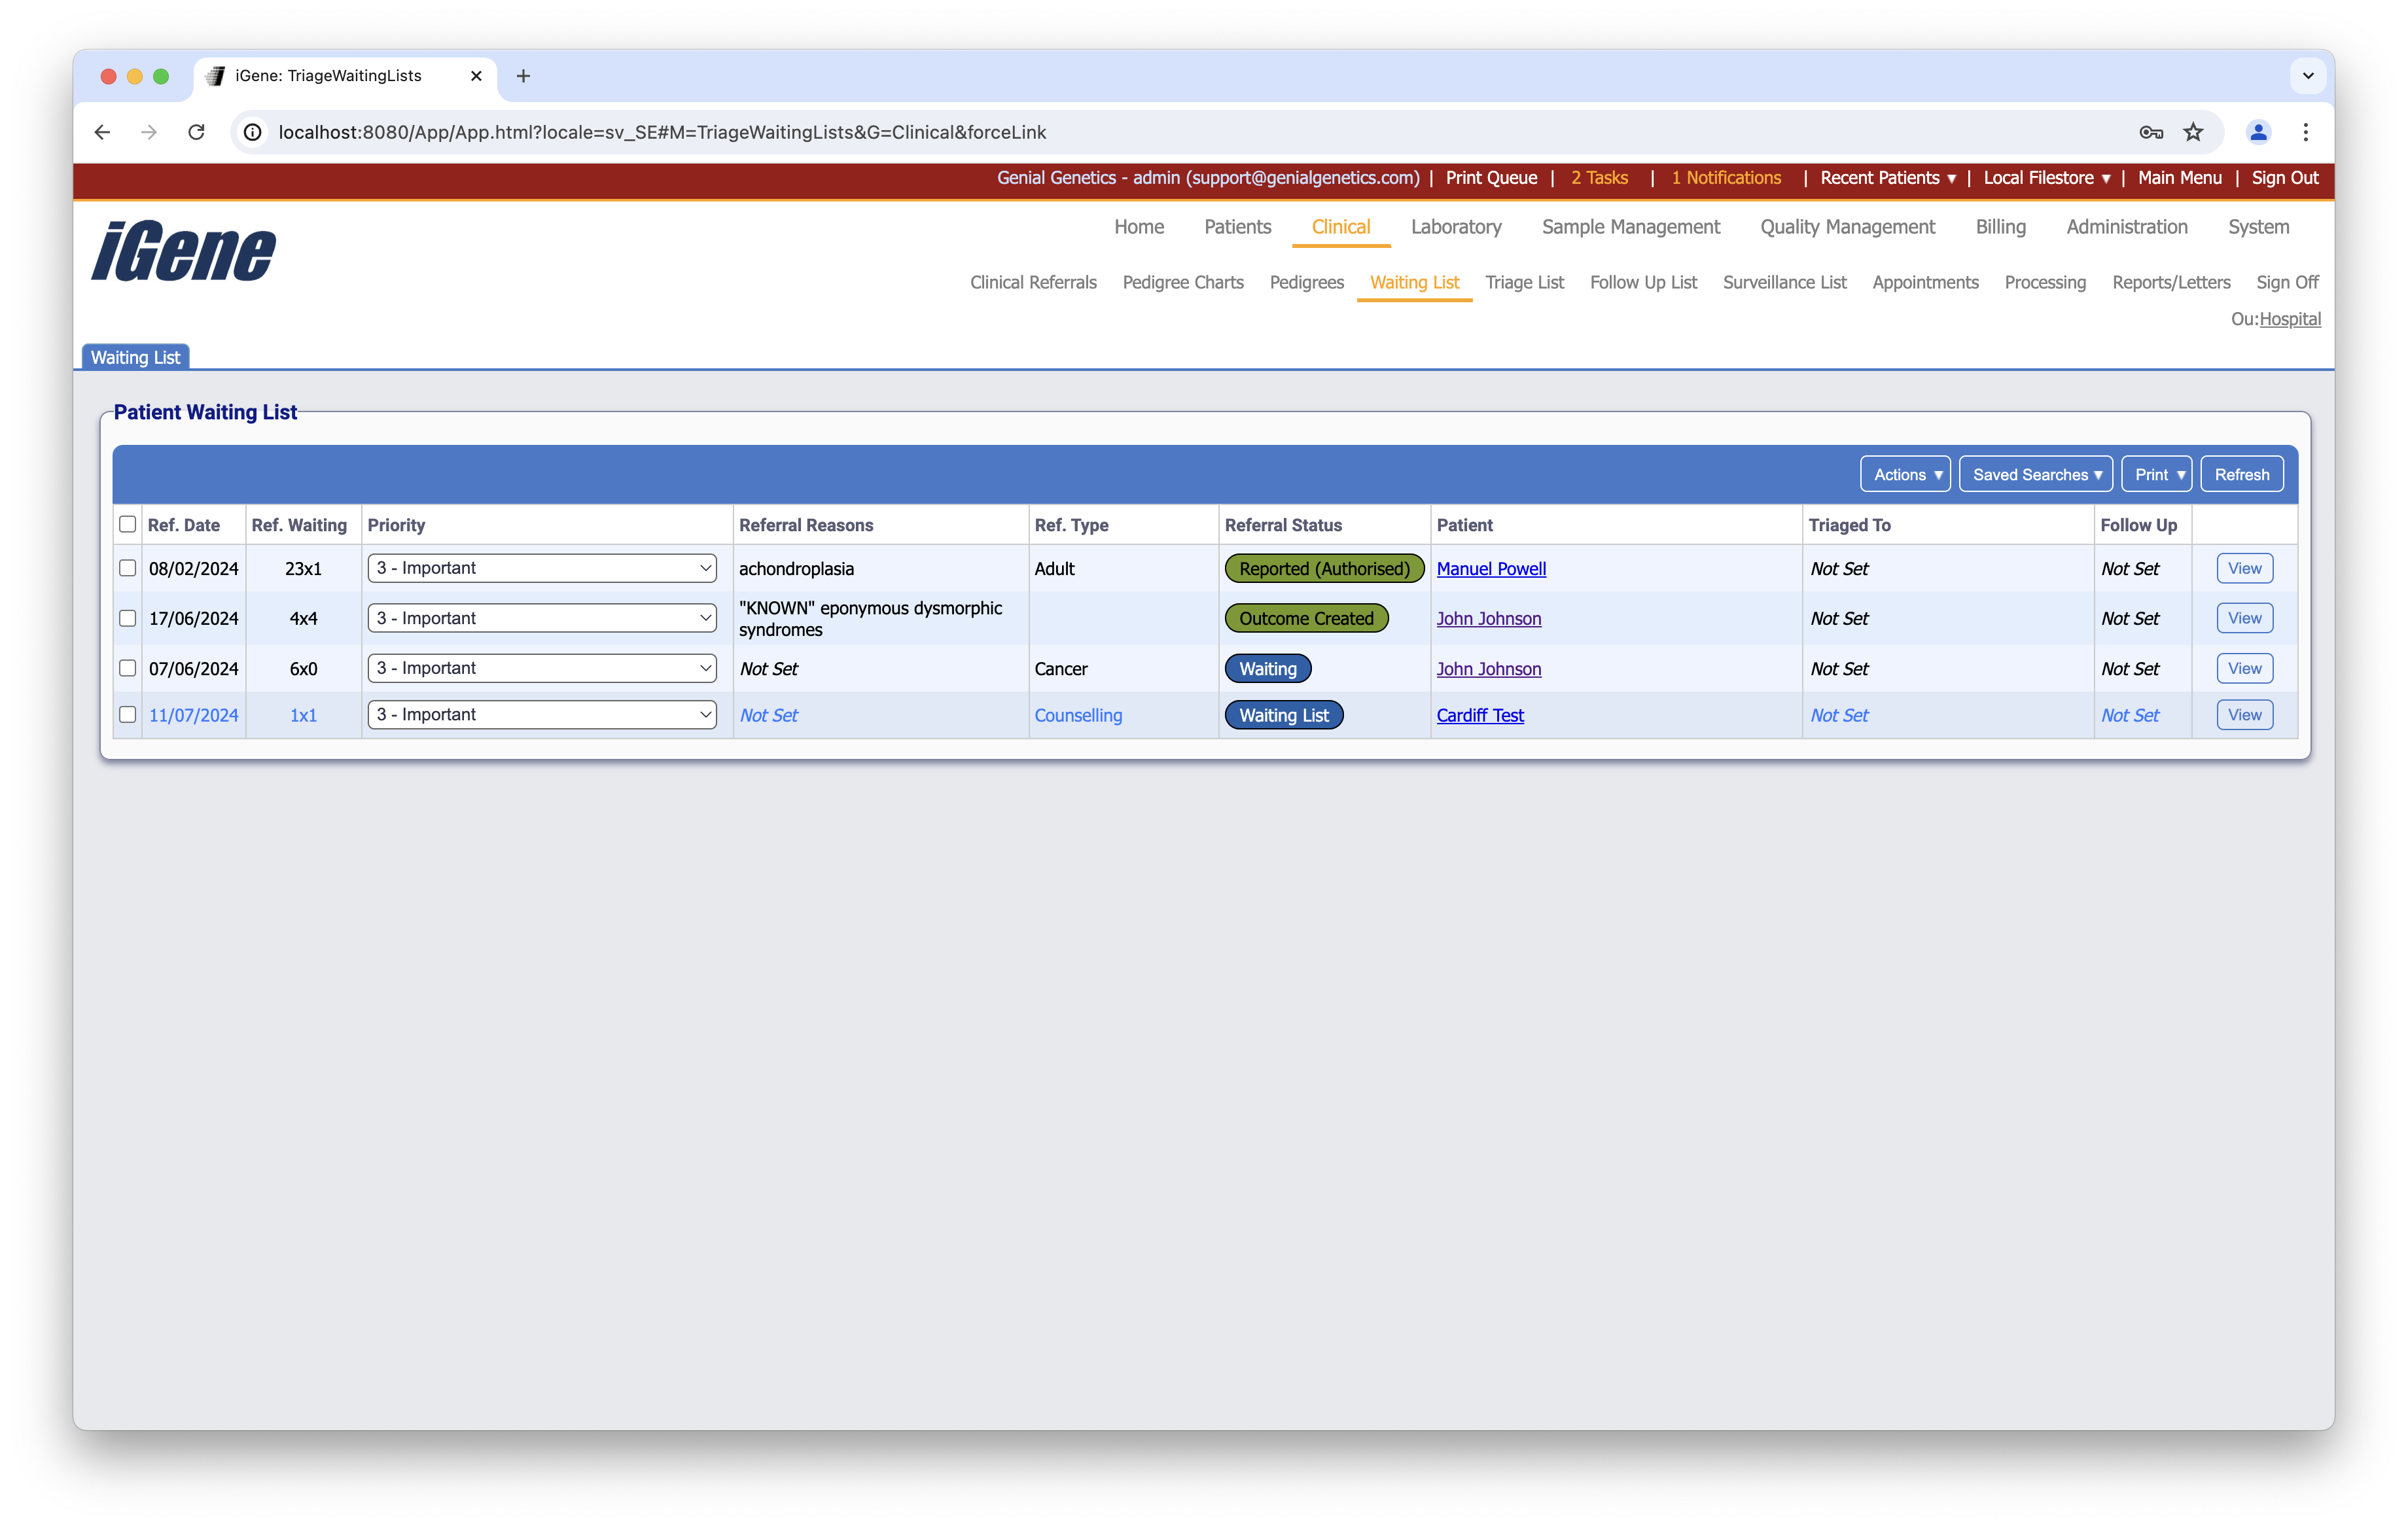2408x1527 pixels.
Task: Open priority dropdown for the 08/02/2024 referral
Action: [542, 568]
